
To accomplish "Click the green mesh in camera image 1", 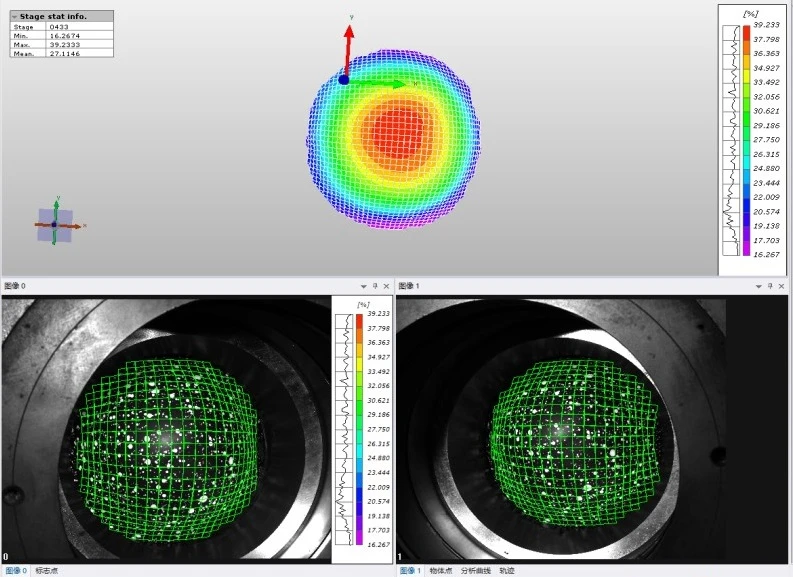I will (575, 444).
